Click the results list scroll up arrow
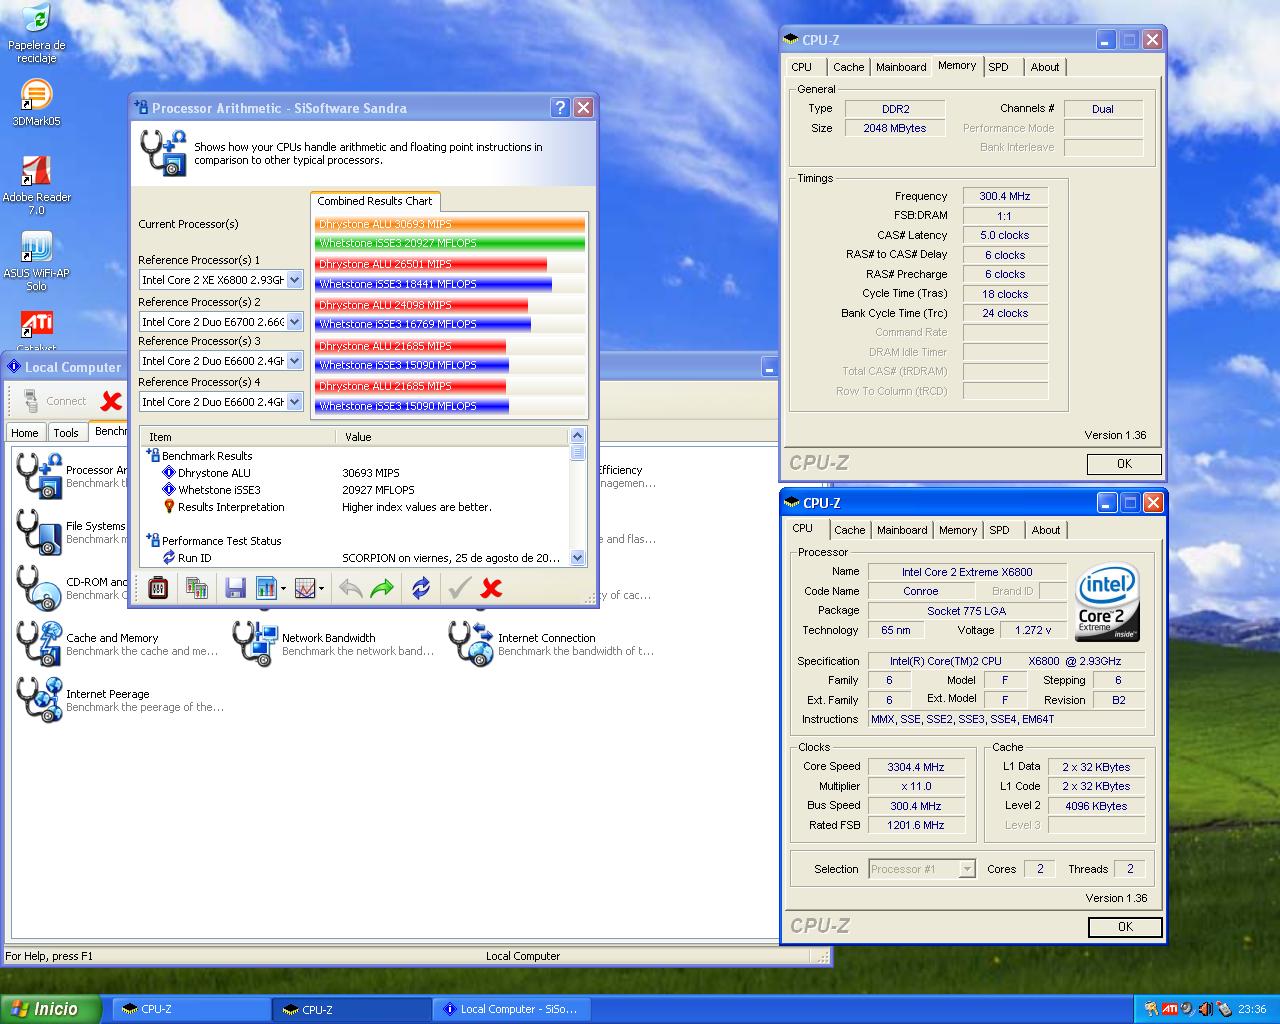Screen dimensions: 1280x1024 point(577,436)
